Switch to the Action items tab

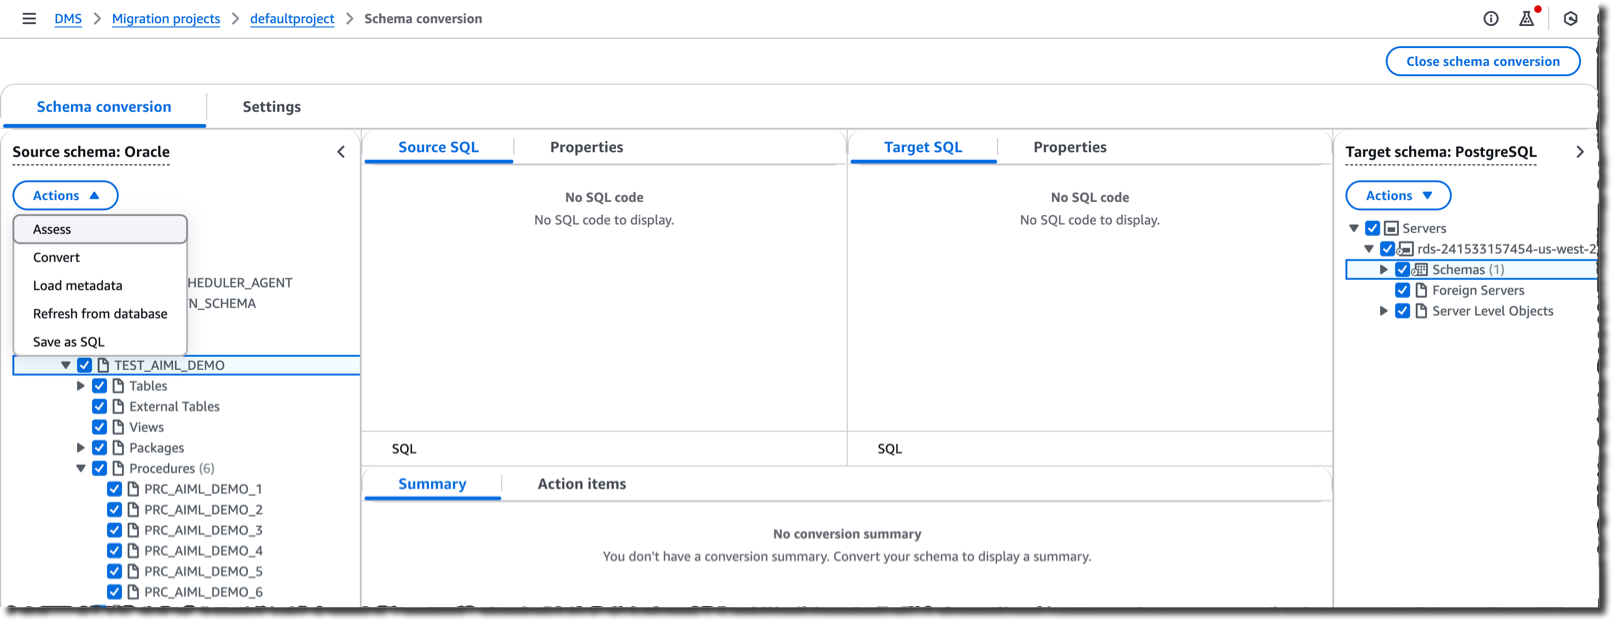(x=581, y=484)
